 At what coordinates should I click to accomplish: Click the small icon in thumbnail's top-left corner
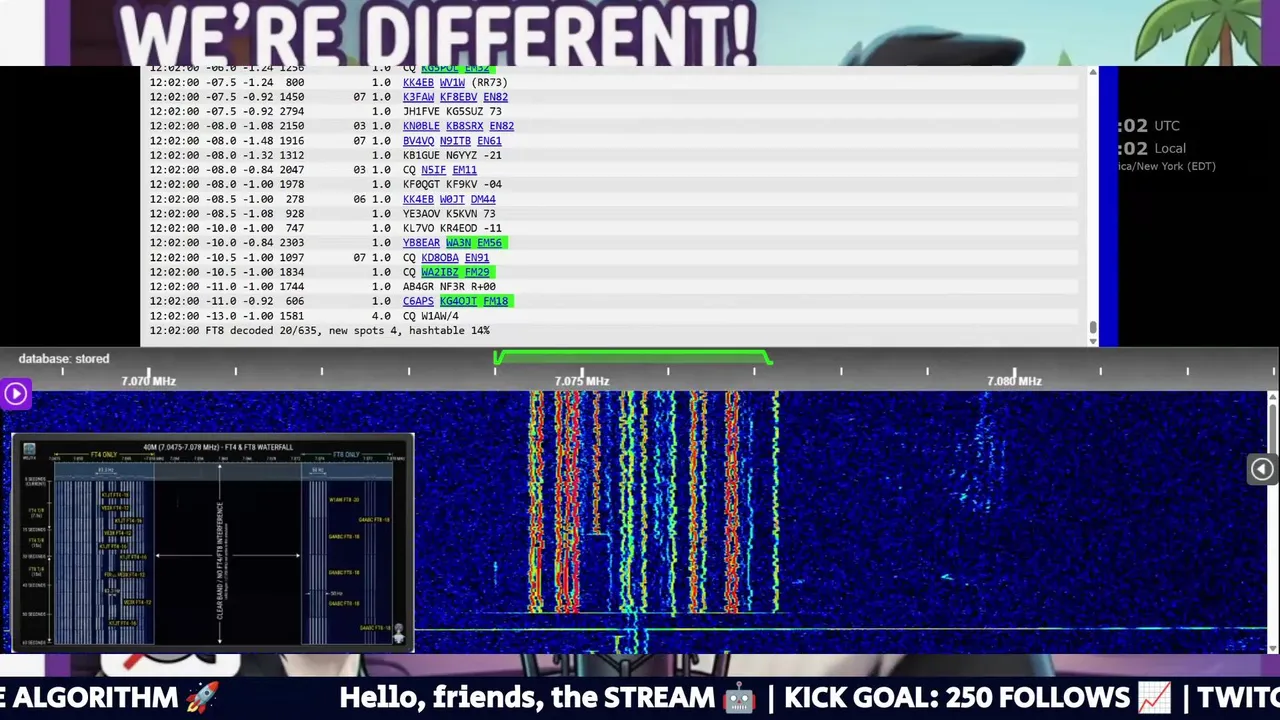point(29,450)
